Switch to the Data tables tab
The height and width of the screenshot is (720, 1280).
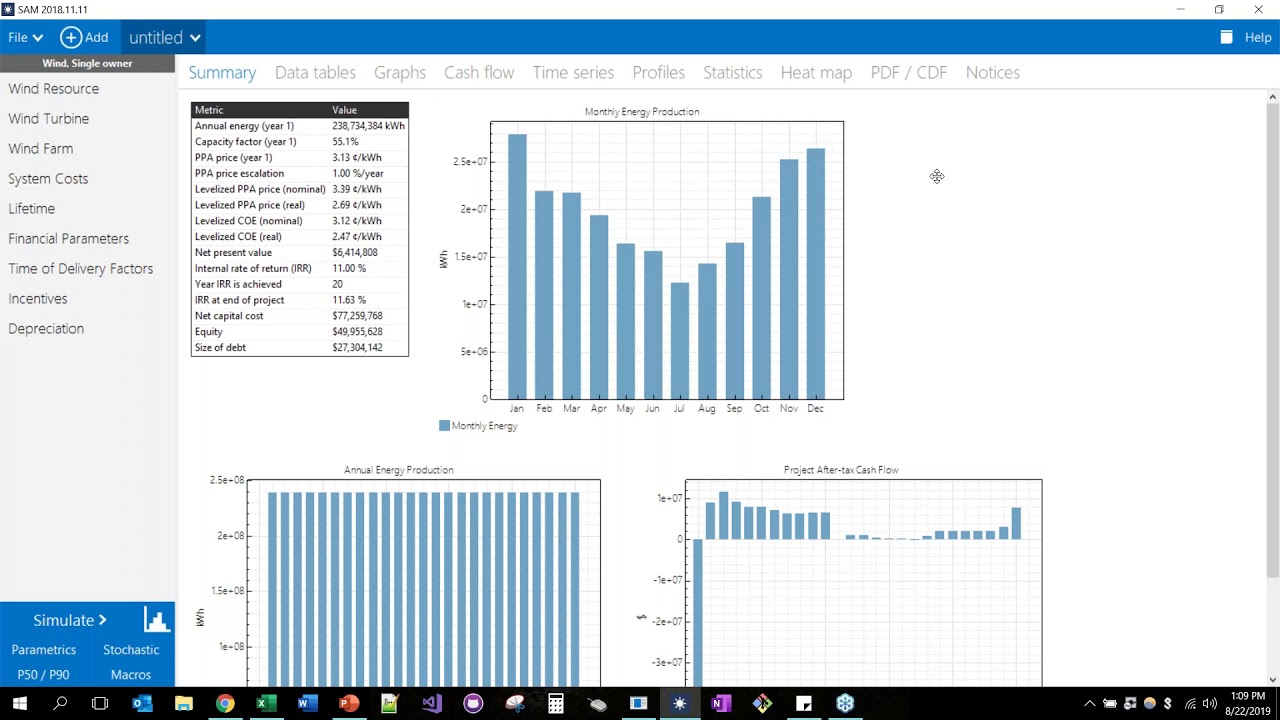[315, 72]
